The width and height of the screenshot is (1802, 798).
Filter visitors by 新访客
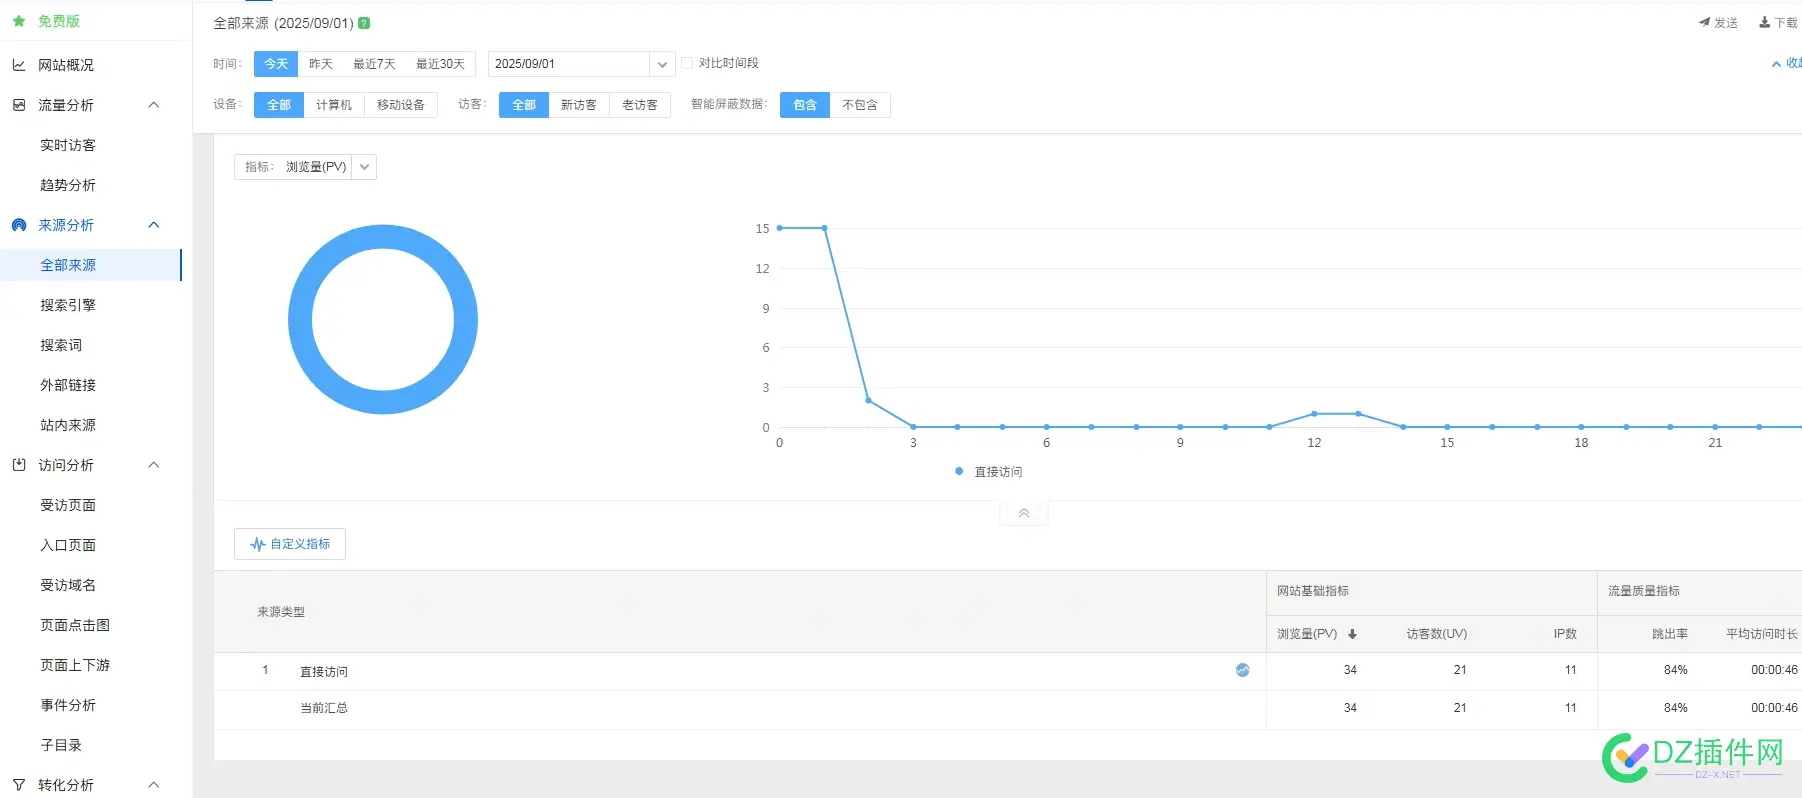(578, 105)
